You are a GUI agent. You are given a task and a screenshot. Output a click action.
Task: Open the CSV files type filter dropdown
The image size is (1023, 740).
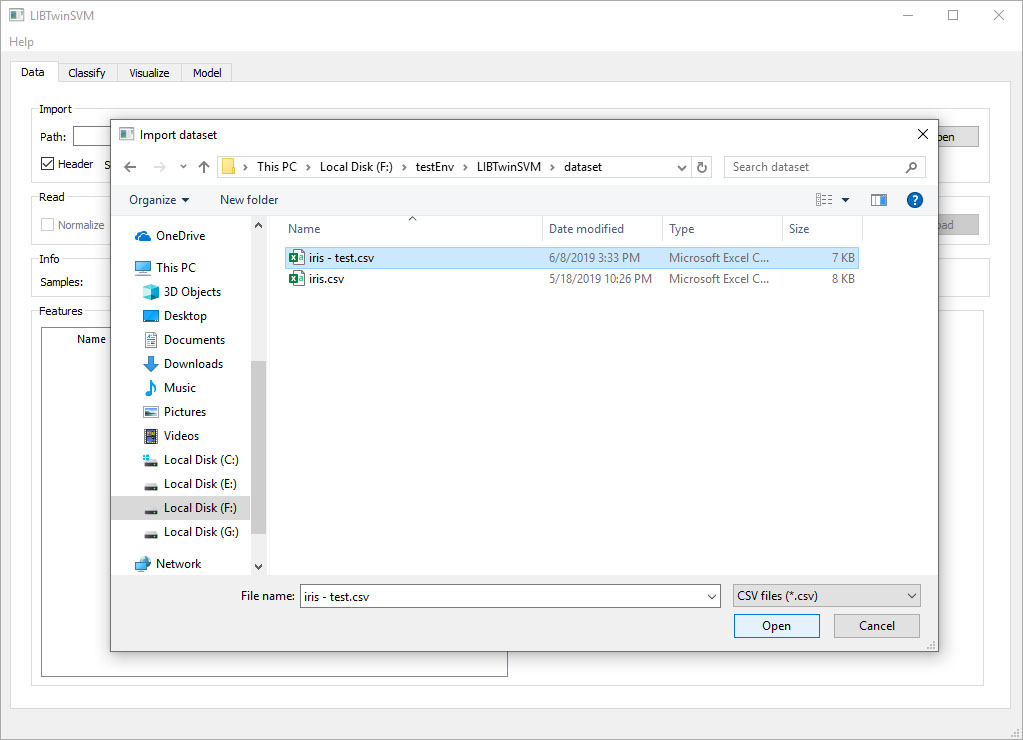827,596
